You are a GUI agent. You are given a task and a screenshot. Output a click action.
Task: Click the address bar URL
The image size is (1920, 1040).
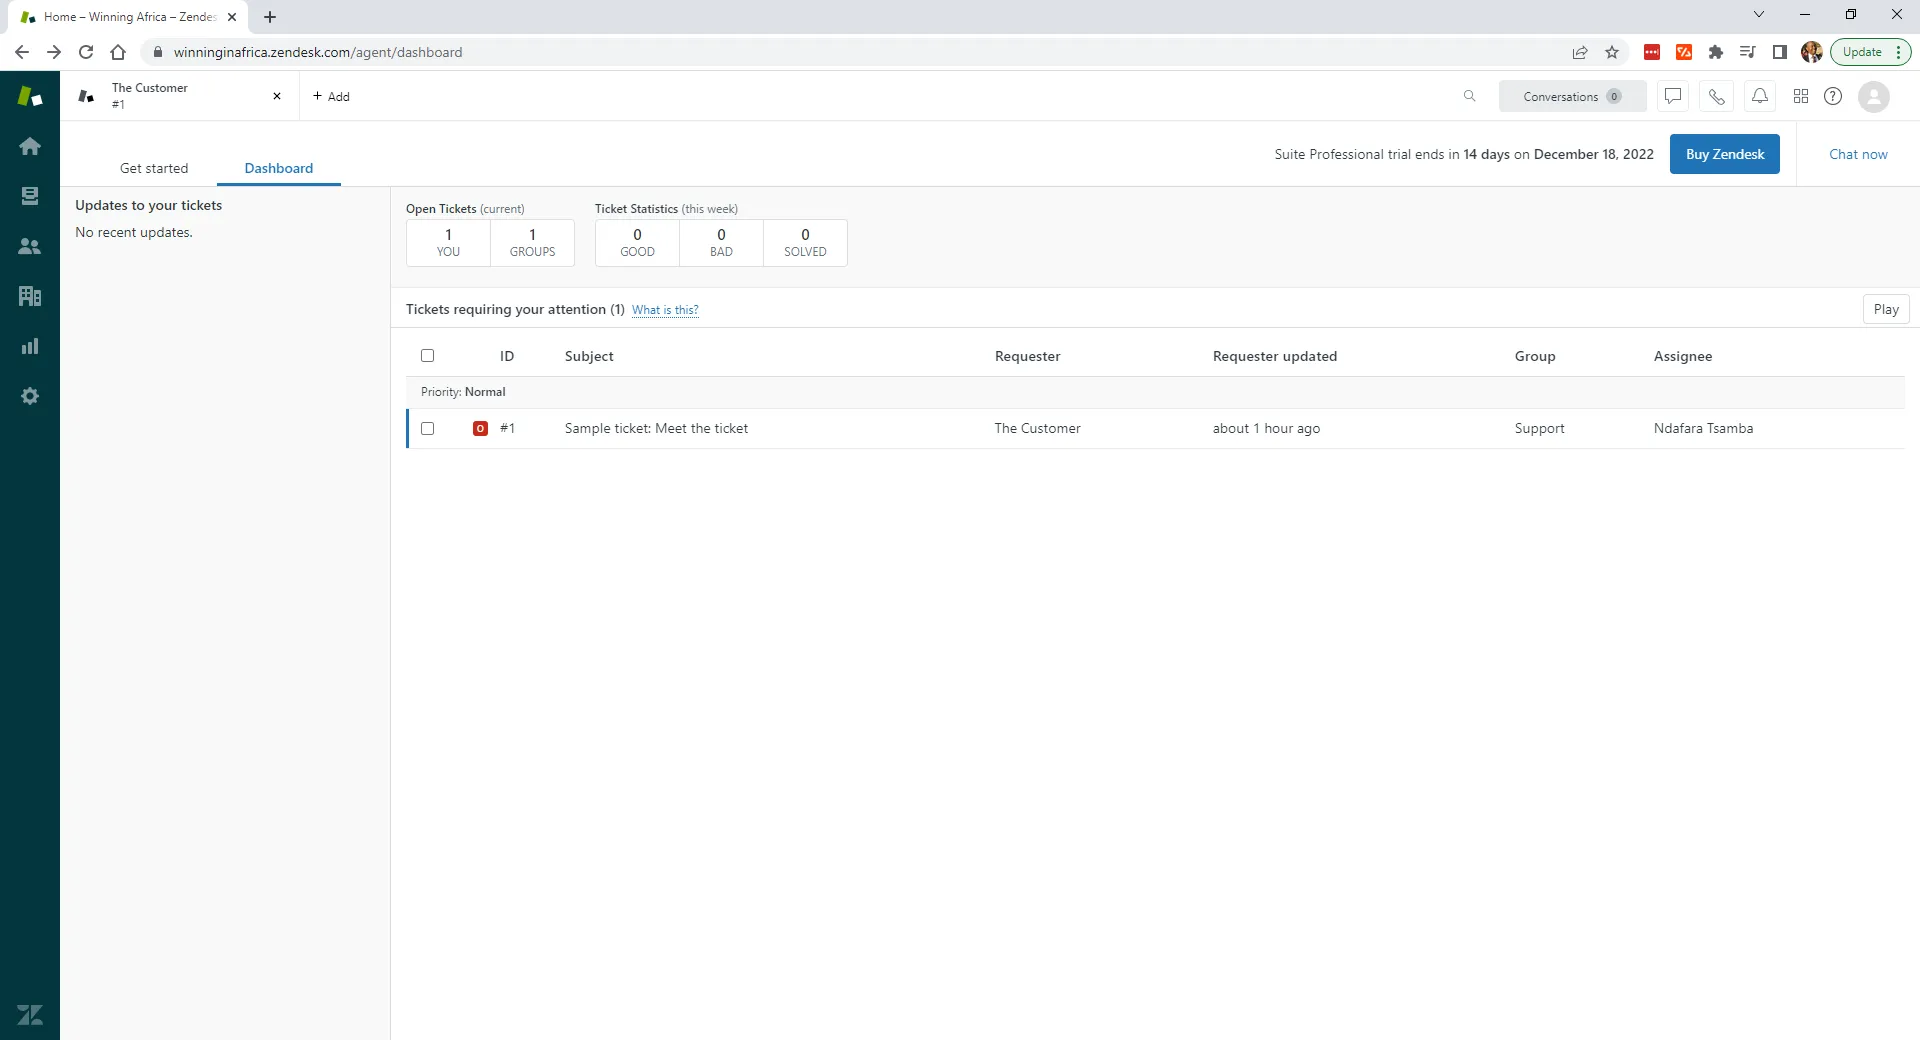click(318, 52)
